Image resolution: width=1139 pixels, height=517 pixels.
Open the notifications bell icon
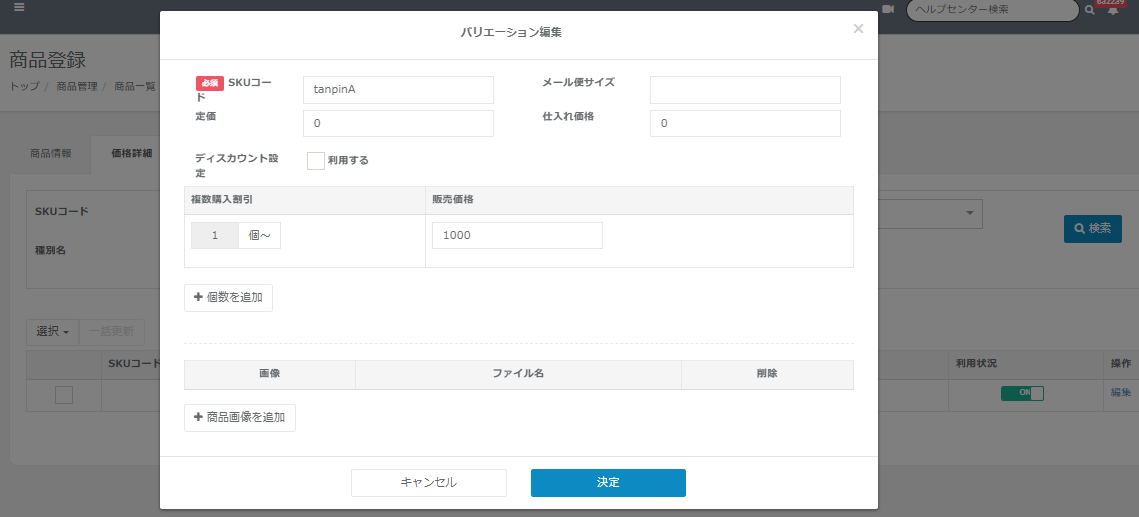(x=1113, y=11)
